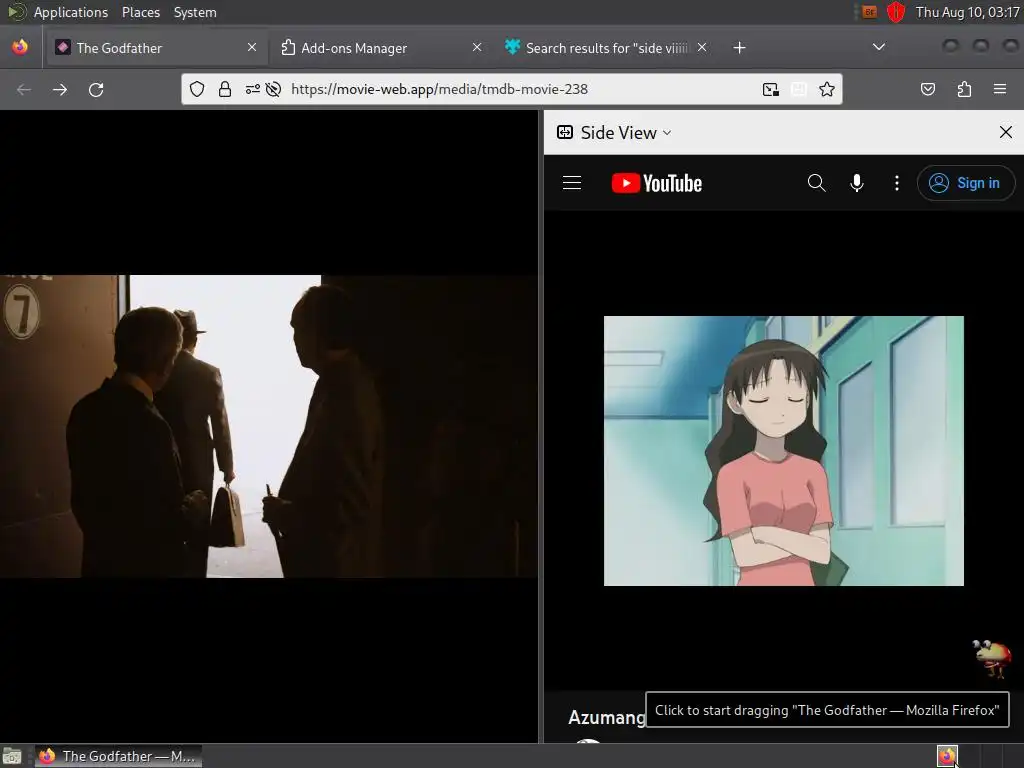Close the Side View panel
The image size is (1024, 768).
[x=1006, y=133]
